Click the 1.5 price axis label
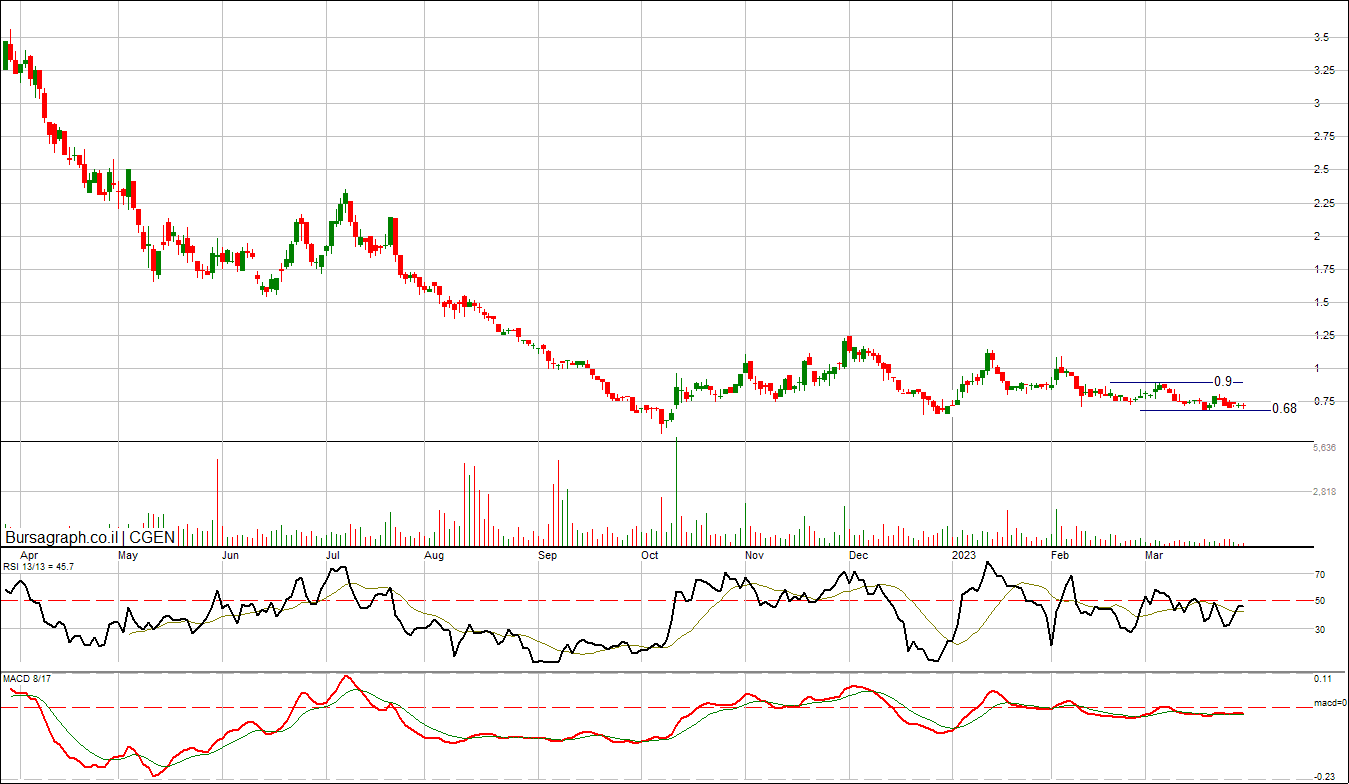The height and width of the screenshot is (784, 1349). pos(1320,302)
